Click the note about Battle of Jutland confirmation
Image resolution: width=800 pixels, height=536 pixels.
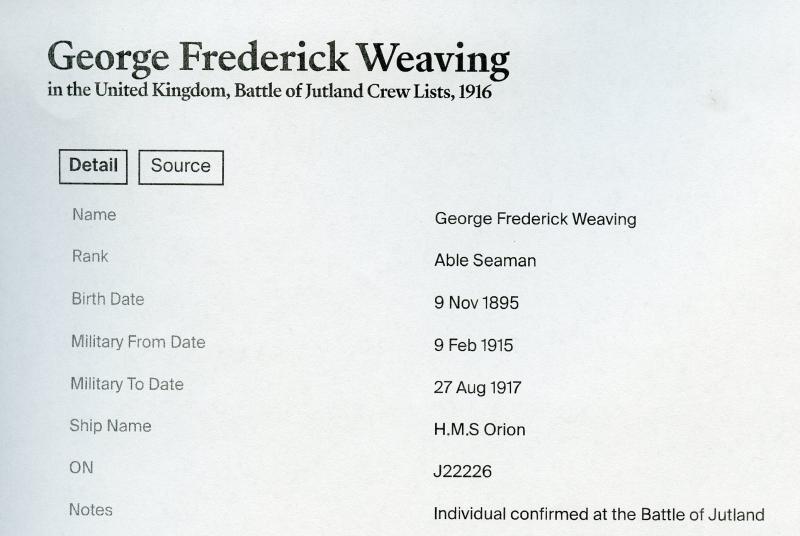pyautogui.click(x=599, y=514)
